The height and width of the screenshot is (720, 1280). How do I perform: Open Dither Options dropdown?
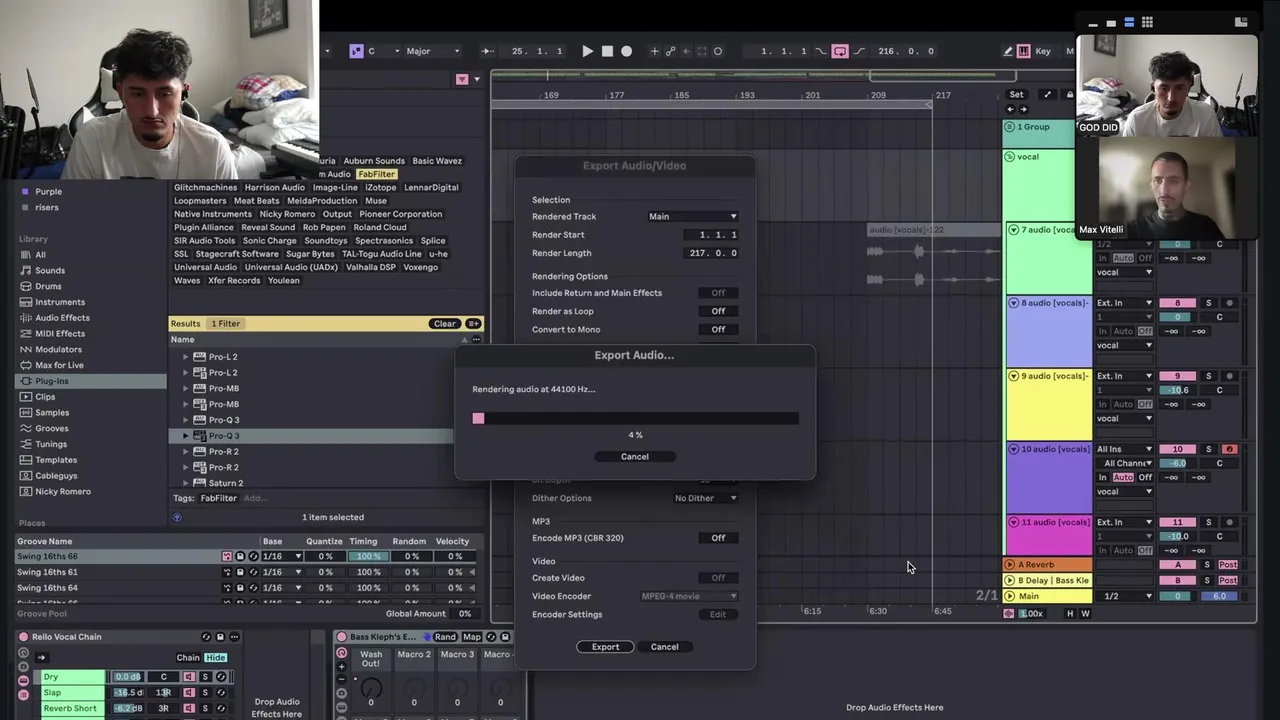click(x=705, y=498)
